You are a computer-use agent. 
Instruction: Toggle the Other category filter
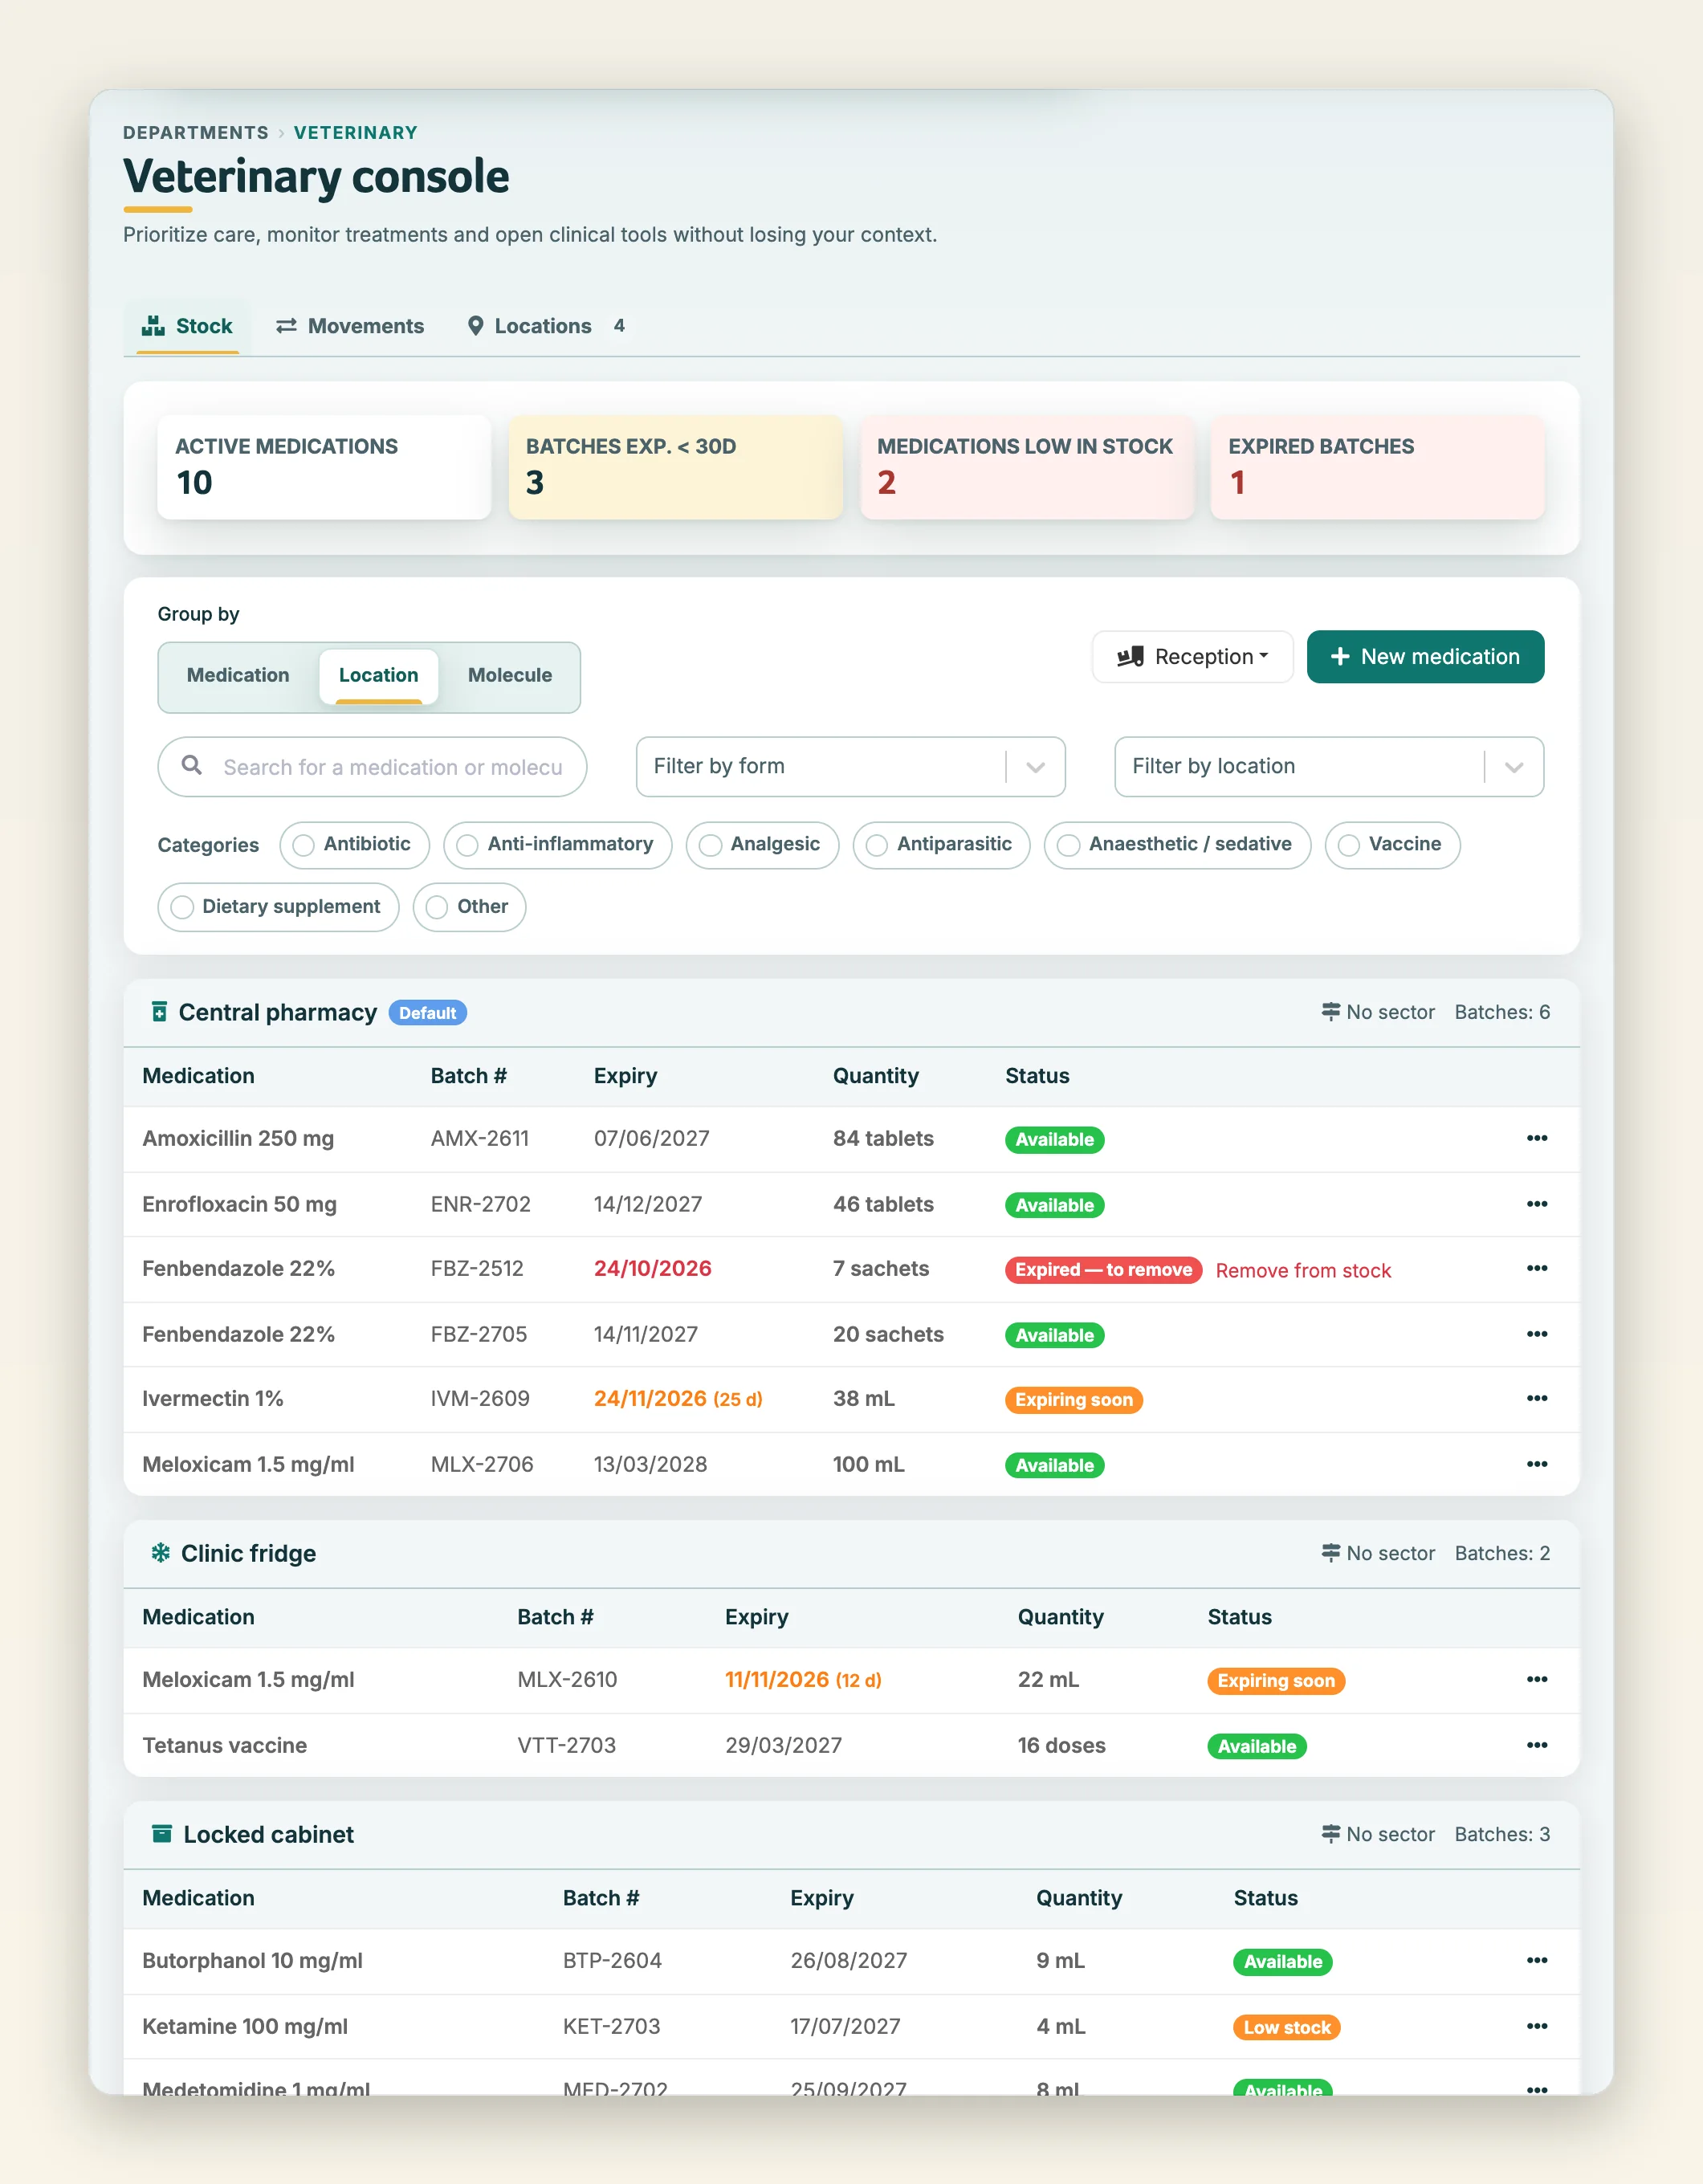coord(469,907)
